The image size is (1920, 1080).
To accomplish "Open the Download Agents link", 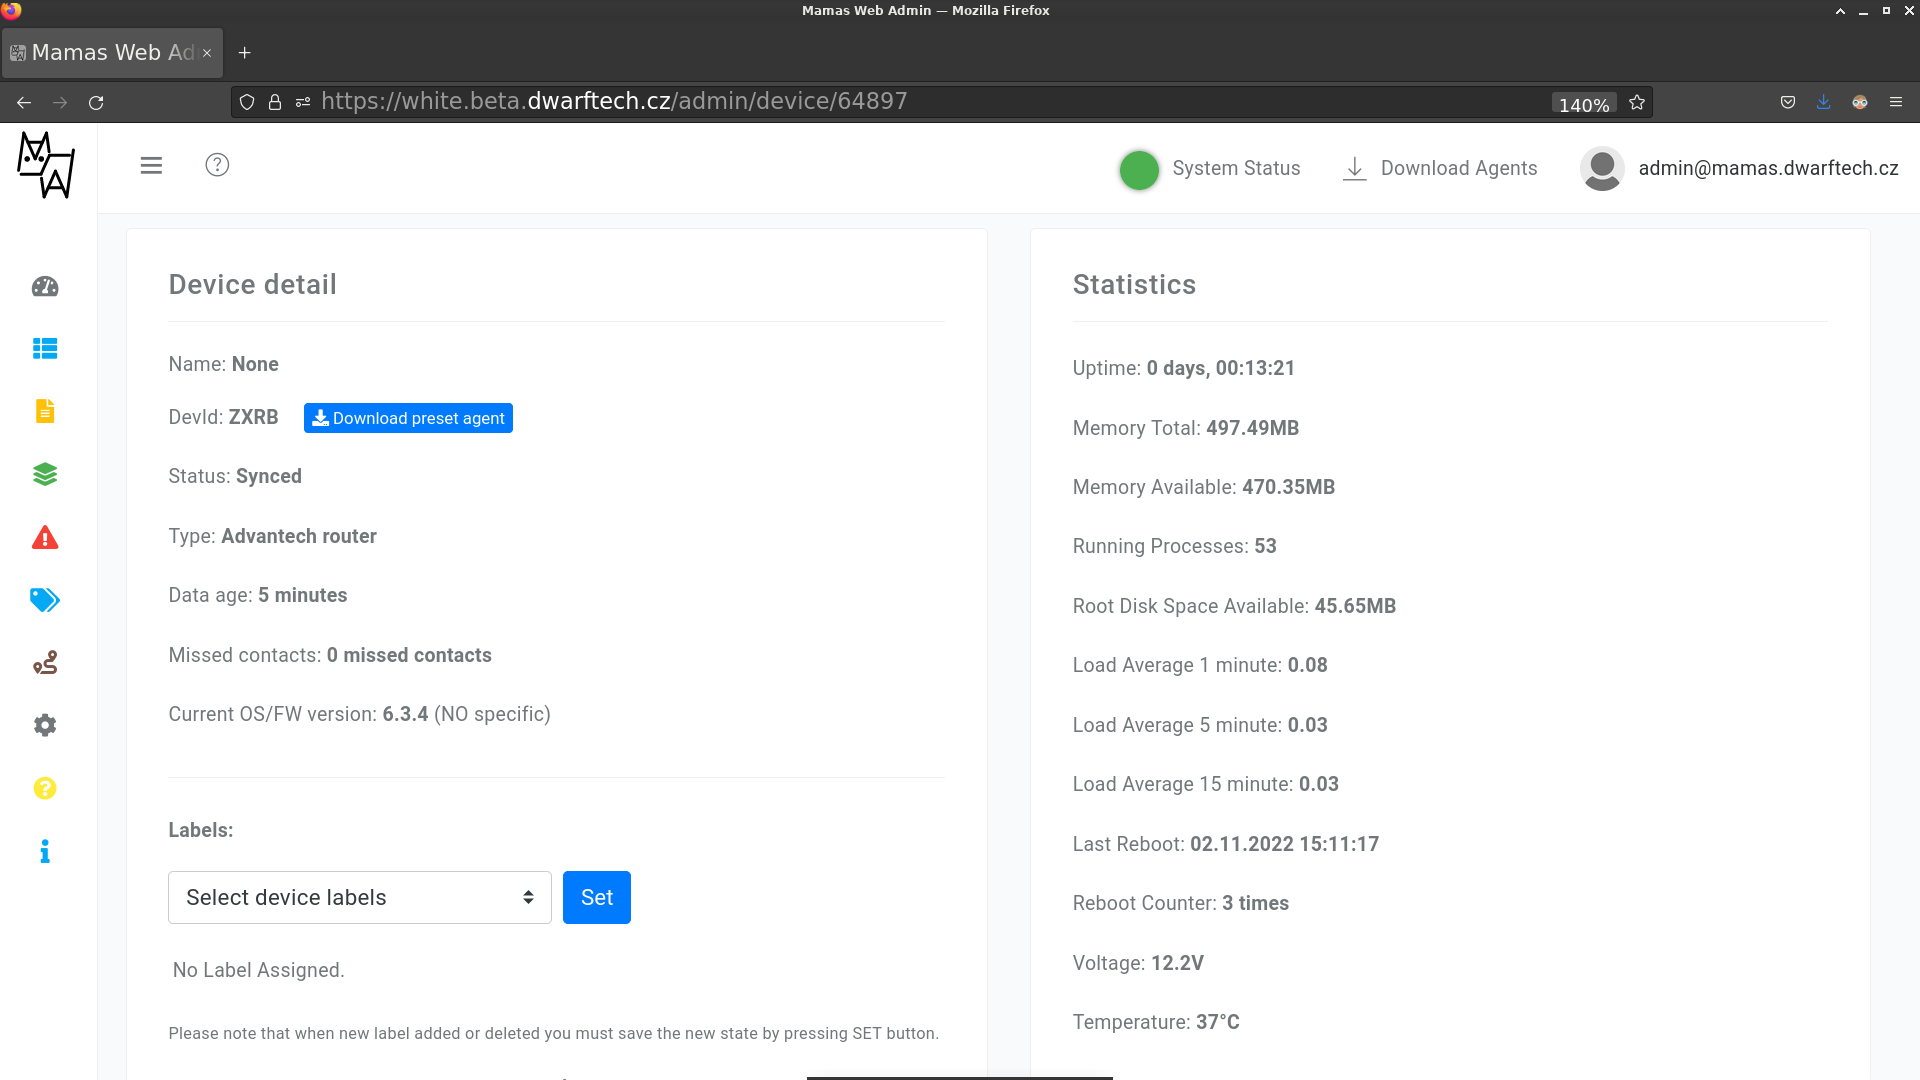I will pos(1440,169).
